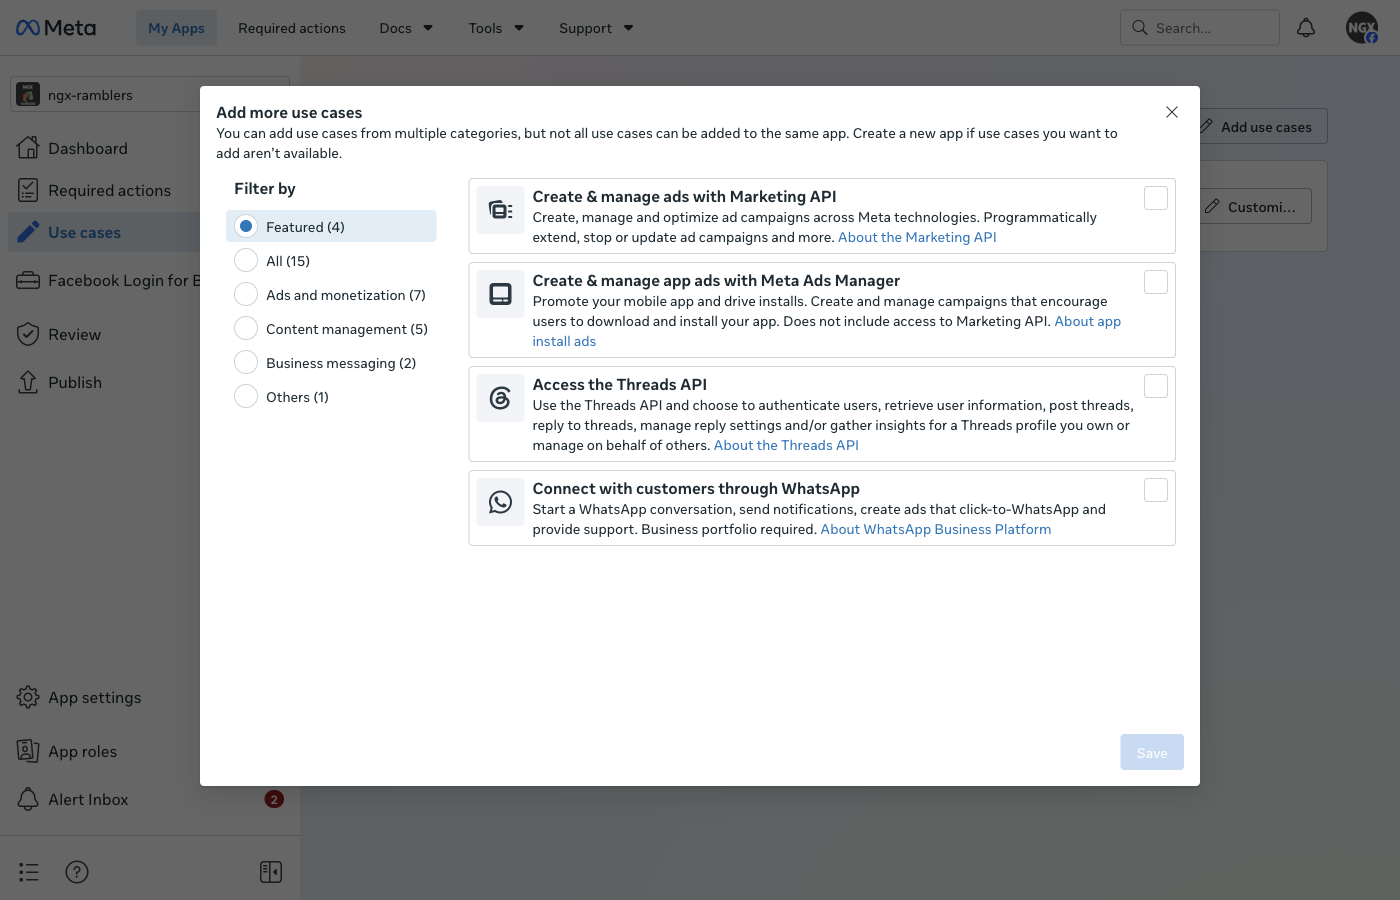
Task: Check the Threads API use case checkbox
Action: 1156,386
